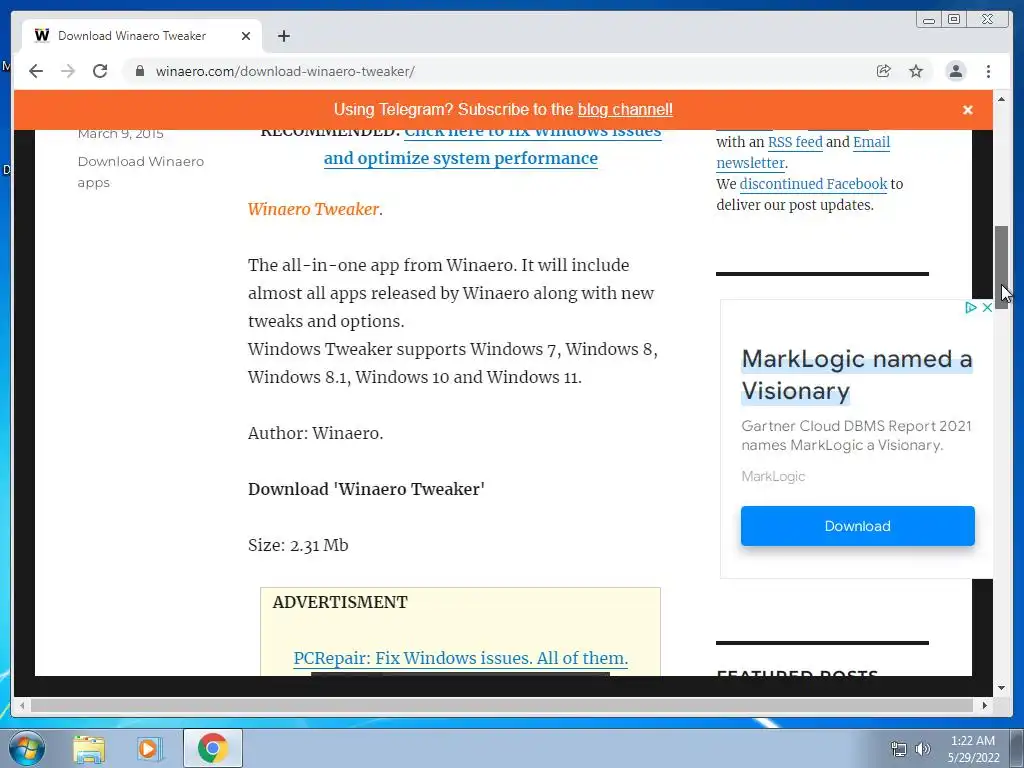Click the blue MarkLogic Download button

pos(857,526)
